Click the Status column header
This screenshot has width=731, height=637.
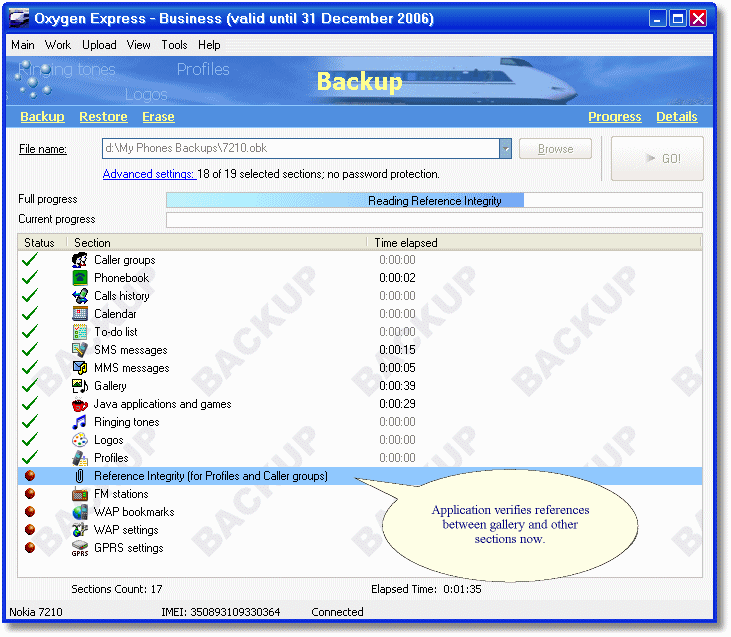click(40, 243)
